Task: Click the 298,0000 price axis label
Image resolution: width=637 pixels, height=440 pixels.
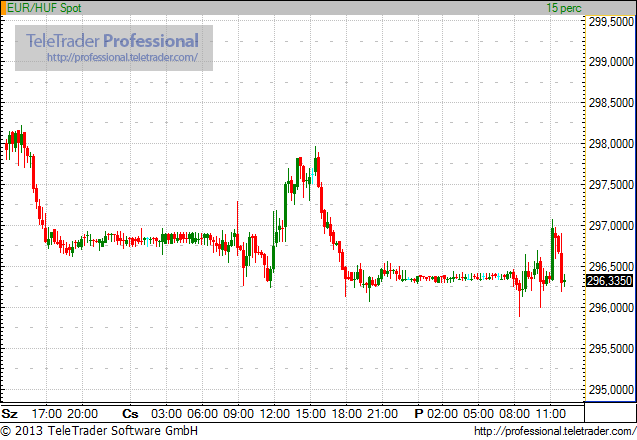Action: tap(611, 144)
